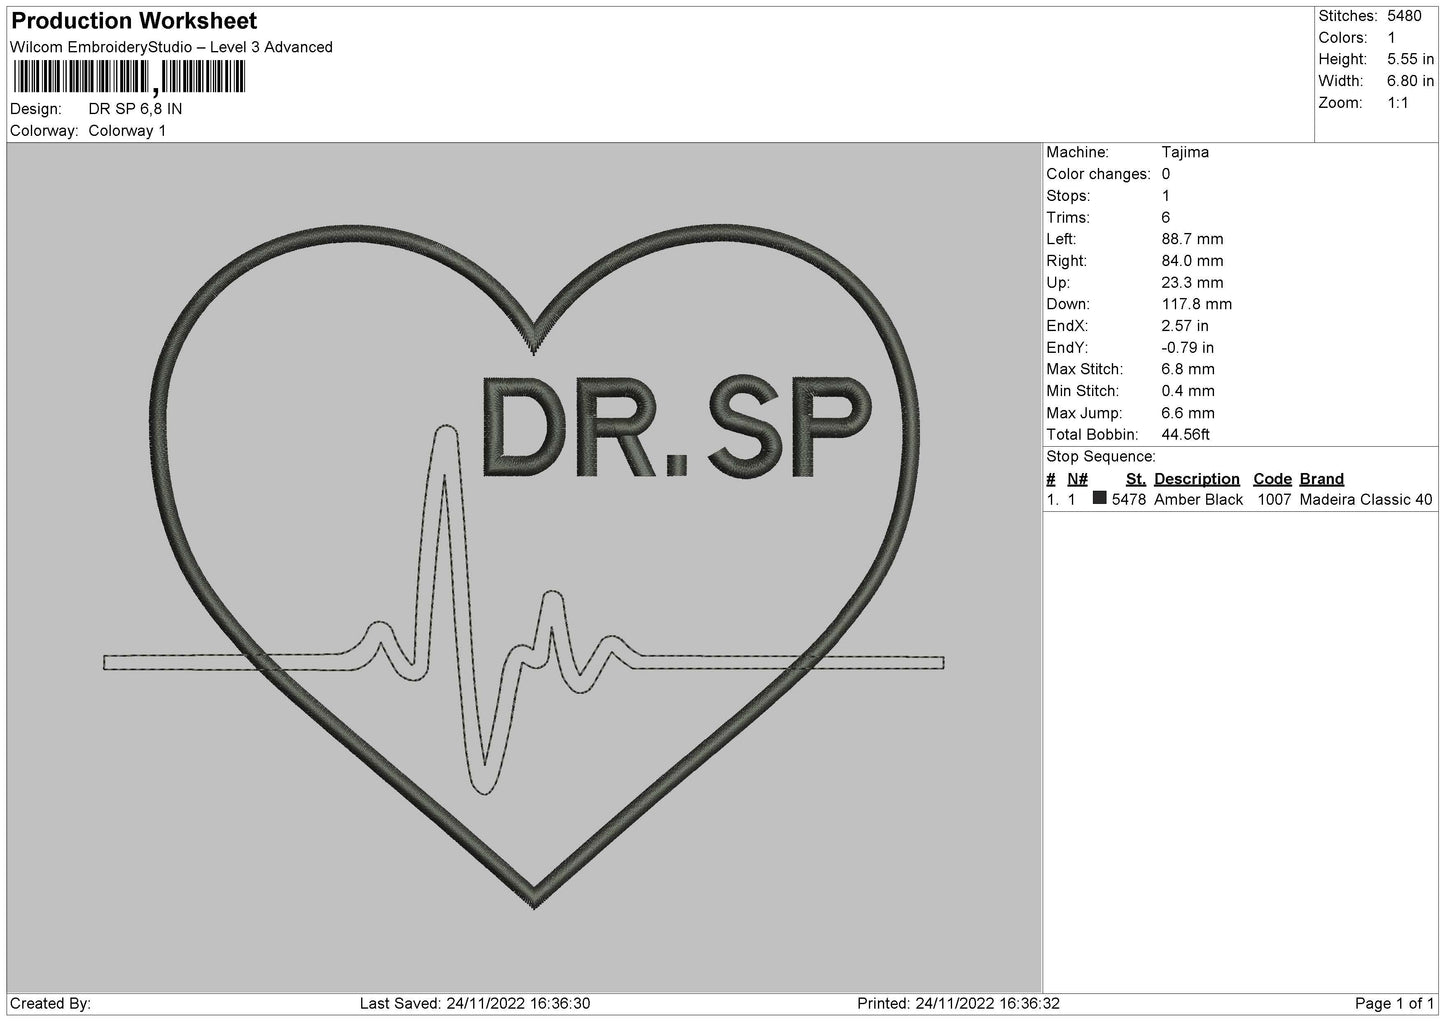Select the 'Production Worksheet' title
The width and height of the screenshot is (1445, 1021).
point(134,21)
